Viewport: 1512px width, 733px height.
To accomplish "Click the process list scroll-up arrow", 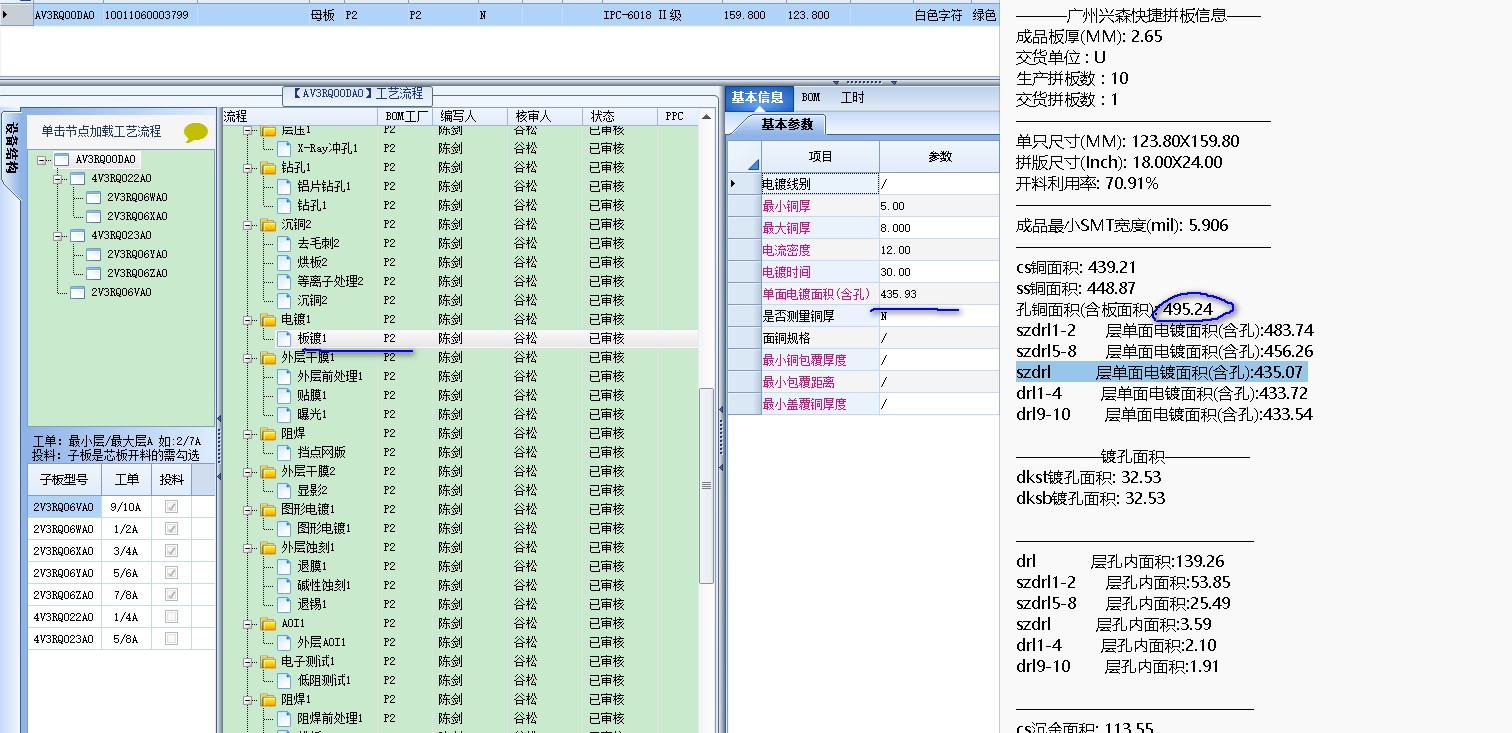I will click(706, 117).
